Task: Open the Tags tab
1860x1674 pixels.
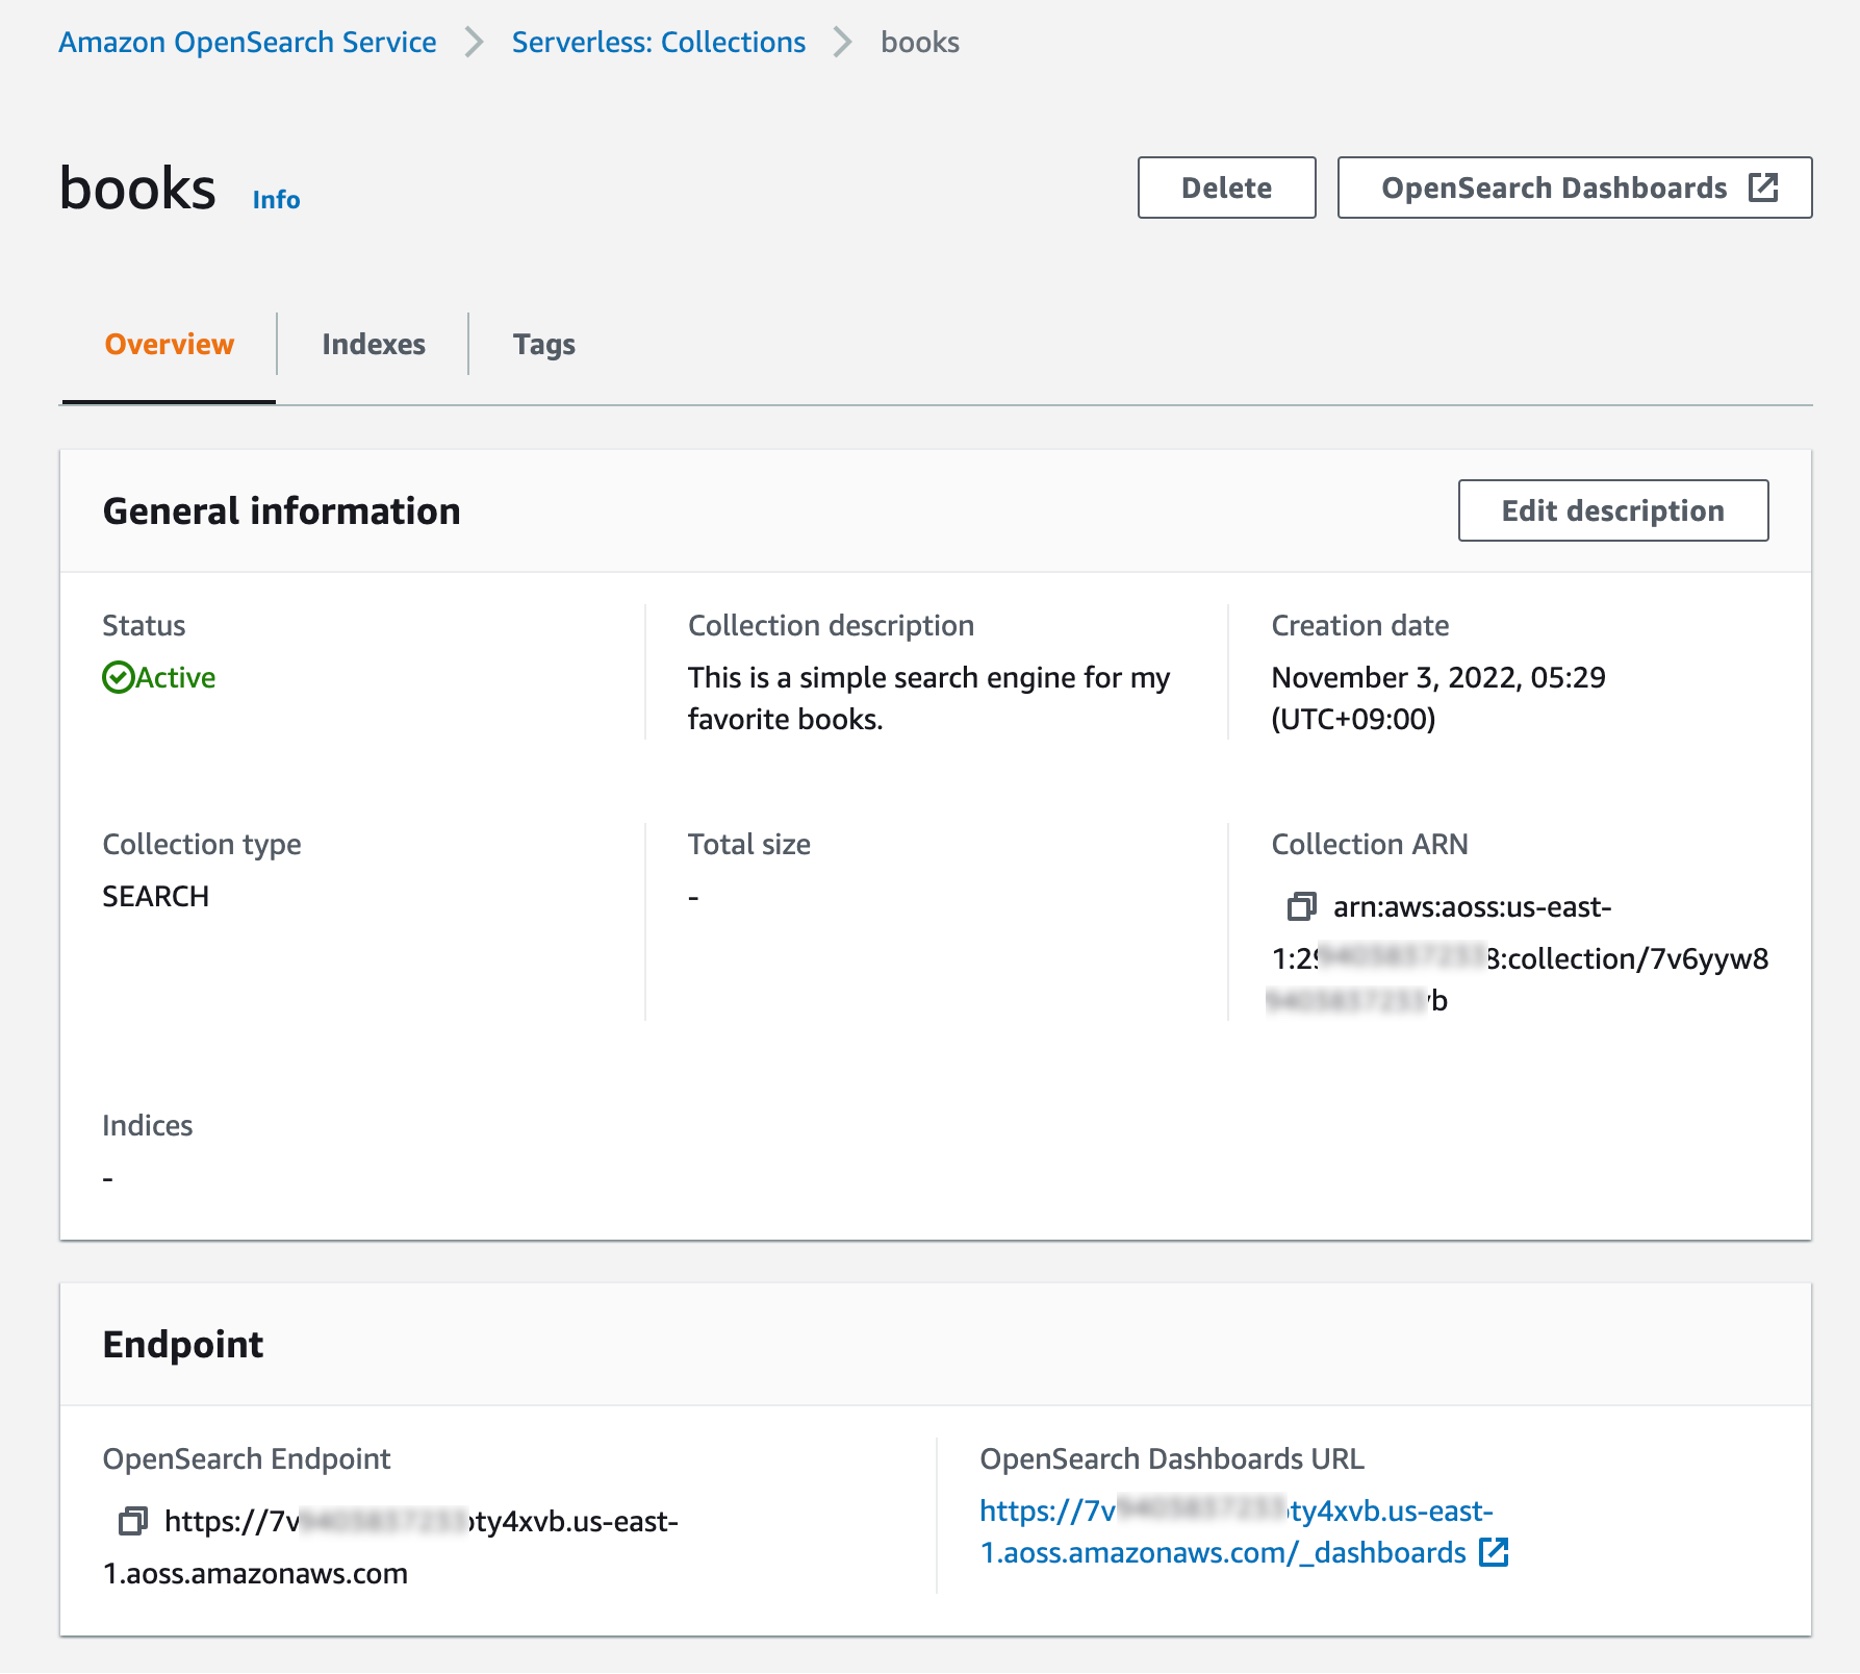Action: coord(543,343)
